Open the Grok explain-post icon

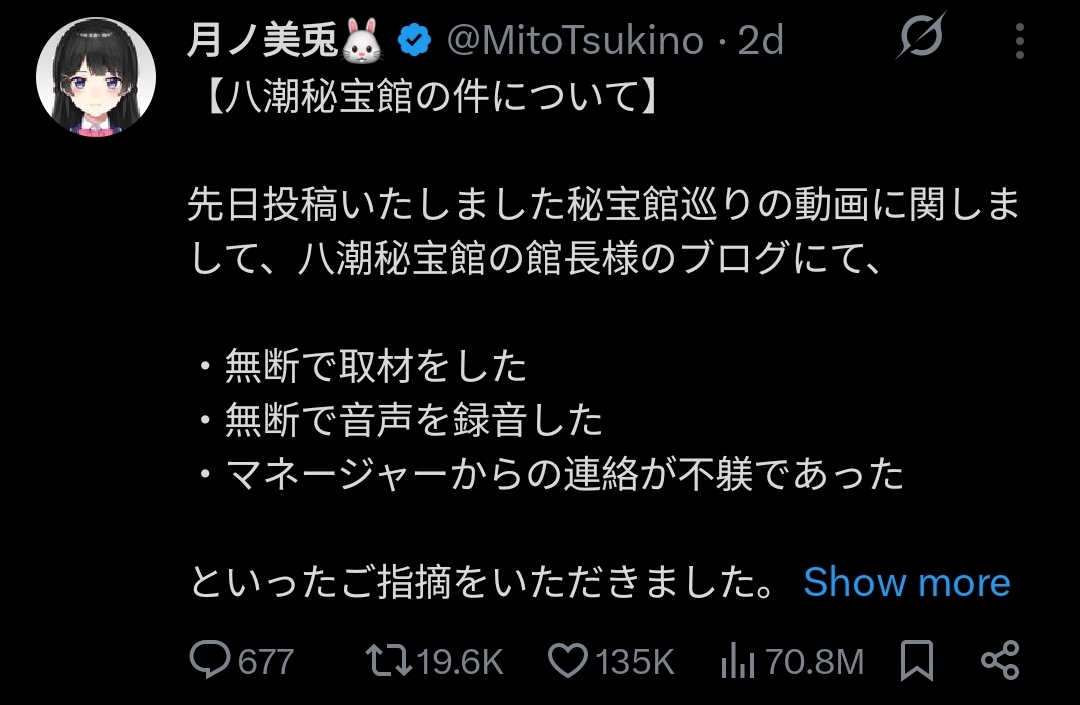tap(920, 41)
